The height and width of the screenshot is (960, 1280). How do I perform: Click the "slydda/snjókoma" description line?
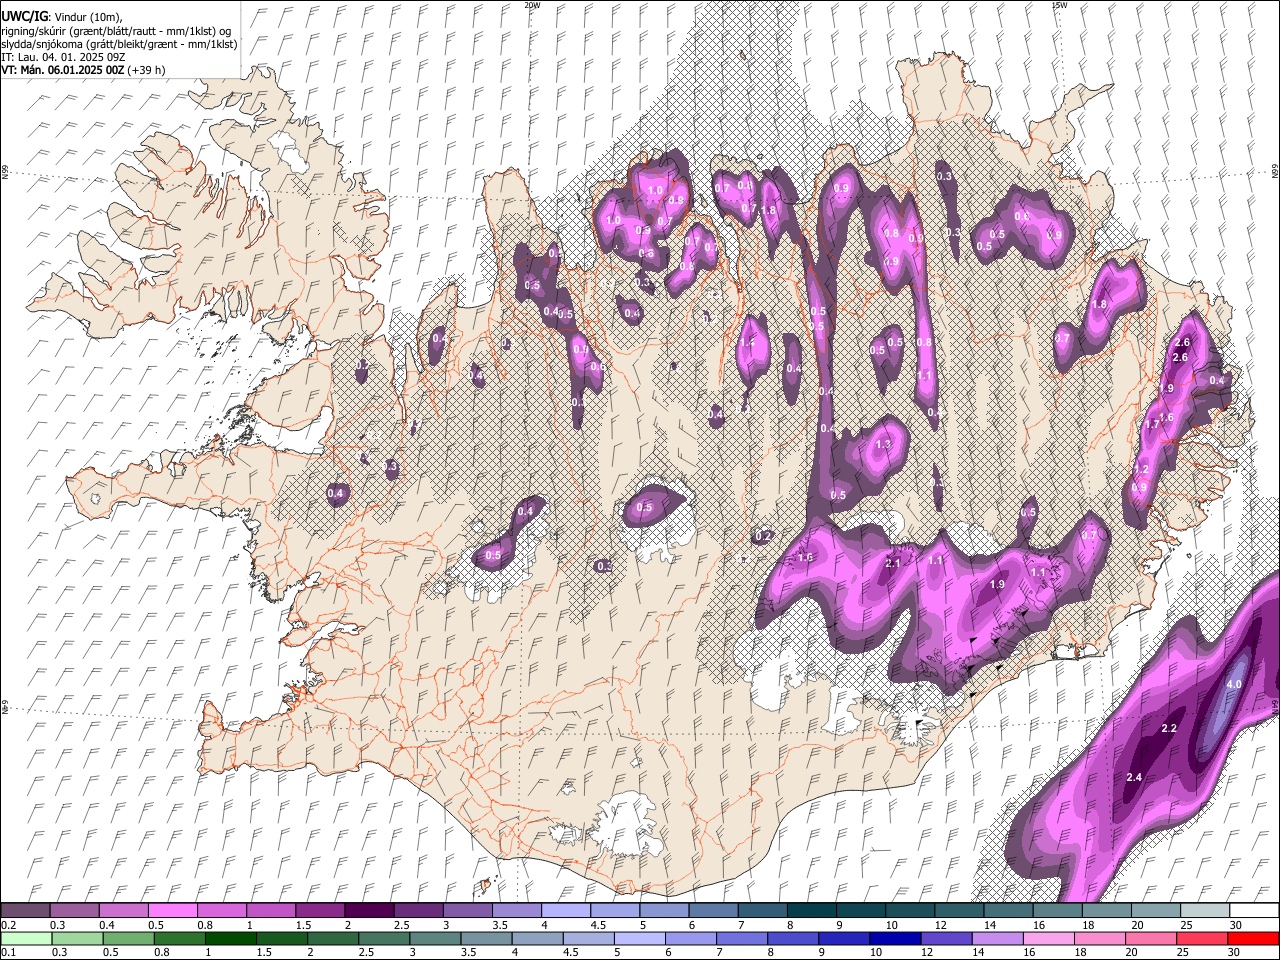(x=119, y=44)
